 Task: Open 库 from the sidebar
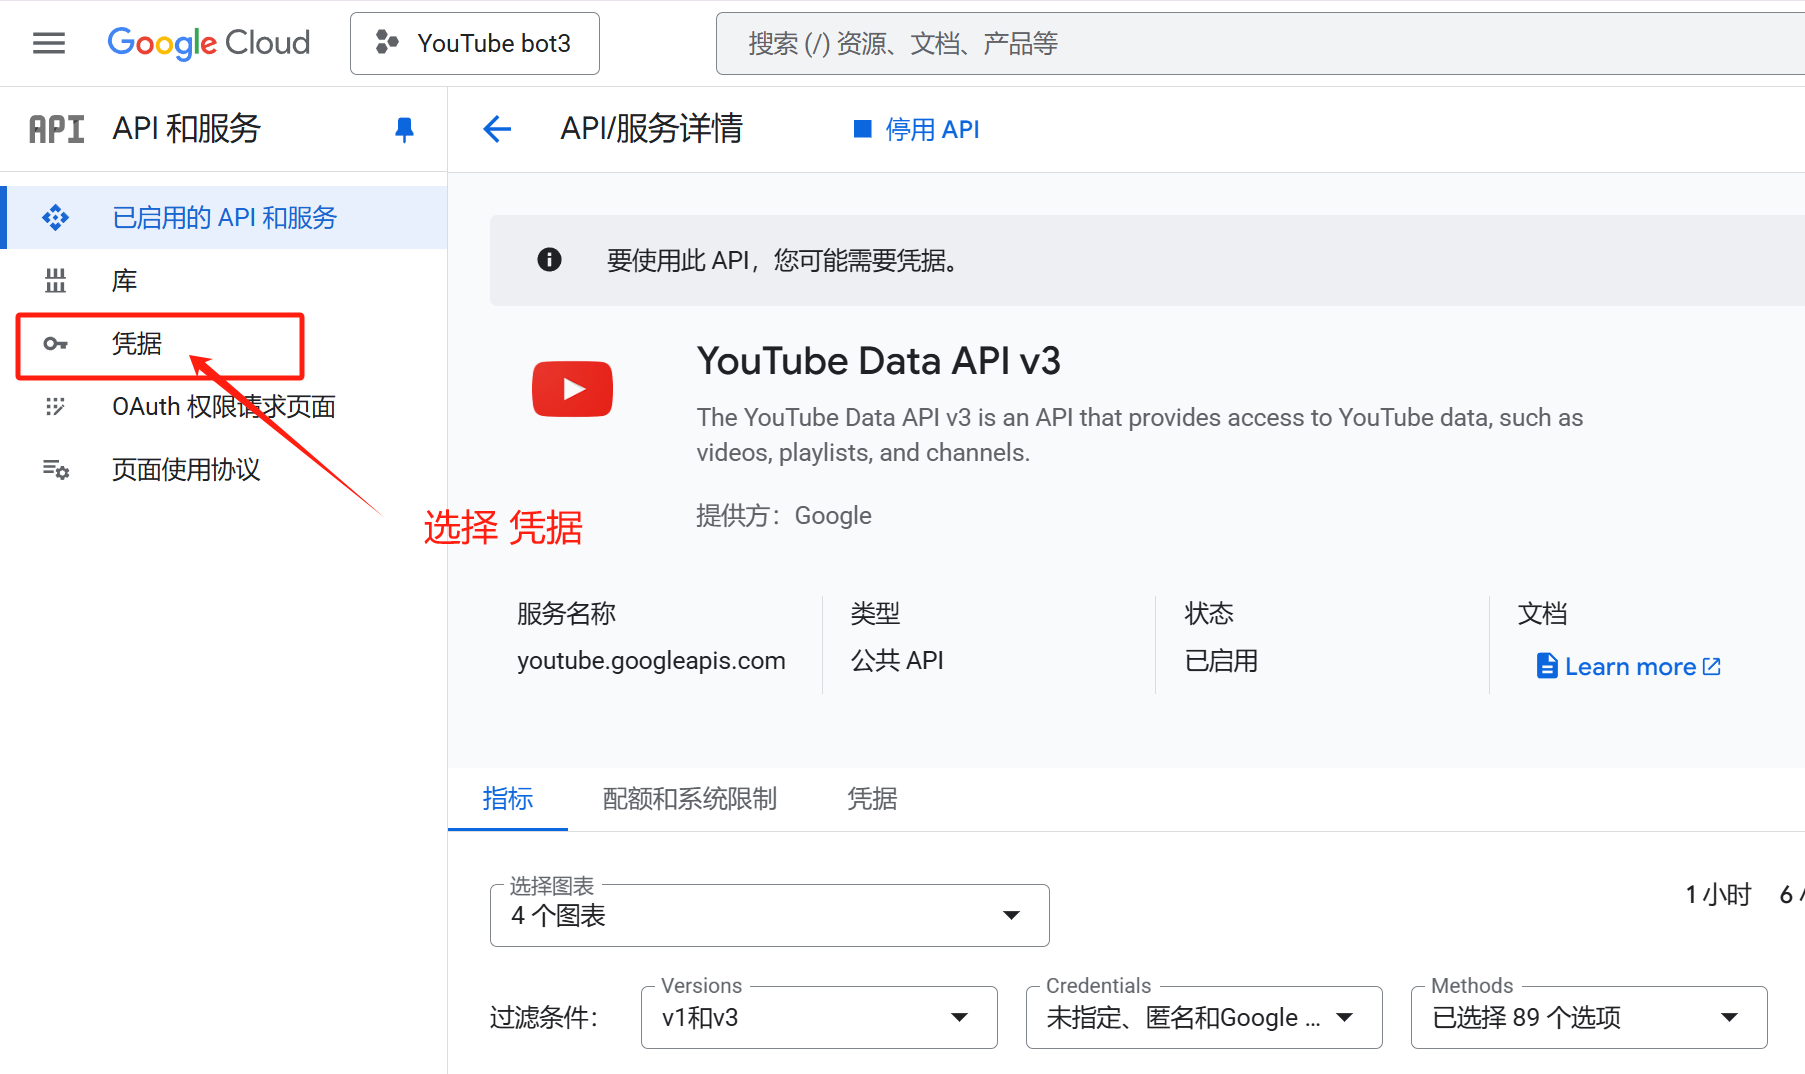(124, 280)
